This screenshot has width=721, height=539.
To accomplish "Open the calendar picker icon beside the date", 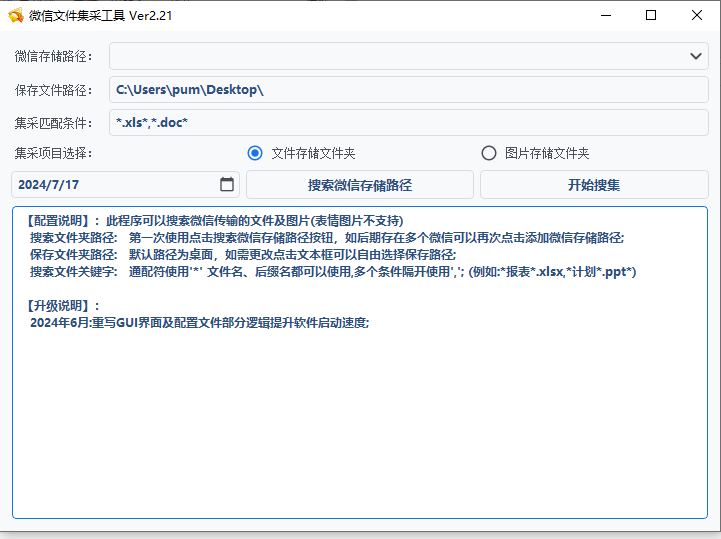I will (x=227, y=184).
